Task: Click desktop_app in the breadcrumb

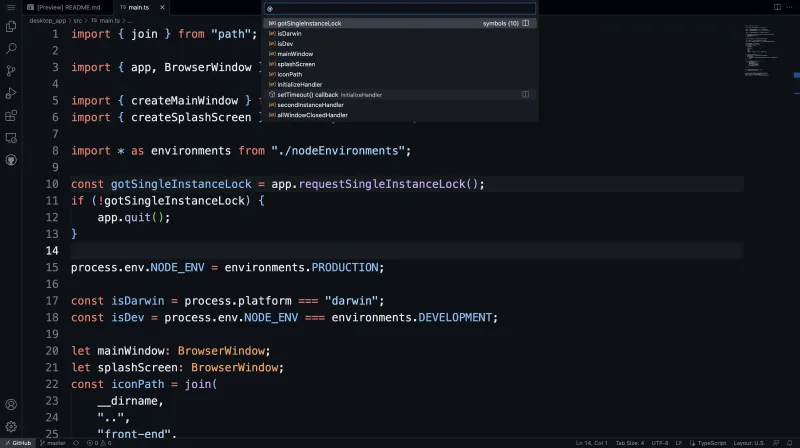Action: tap(47, 20)
